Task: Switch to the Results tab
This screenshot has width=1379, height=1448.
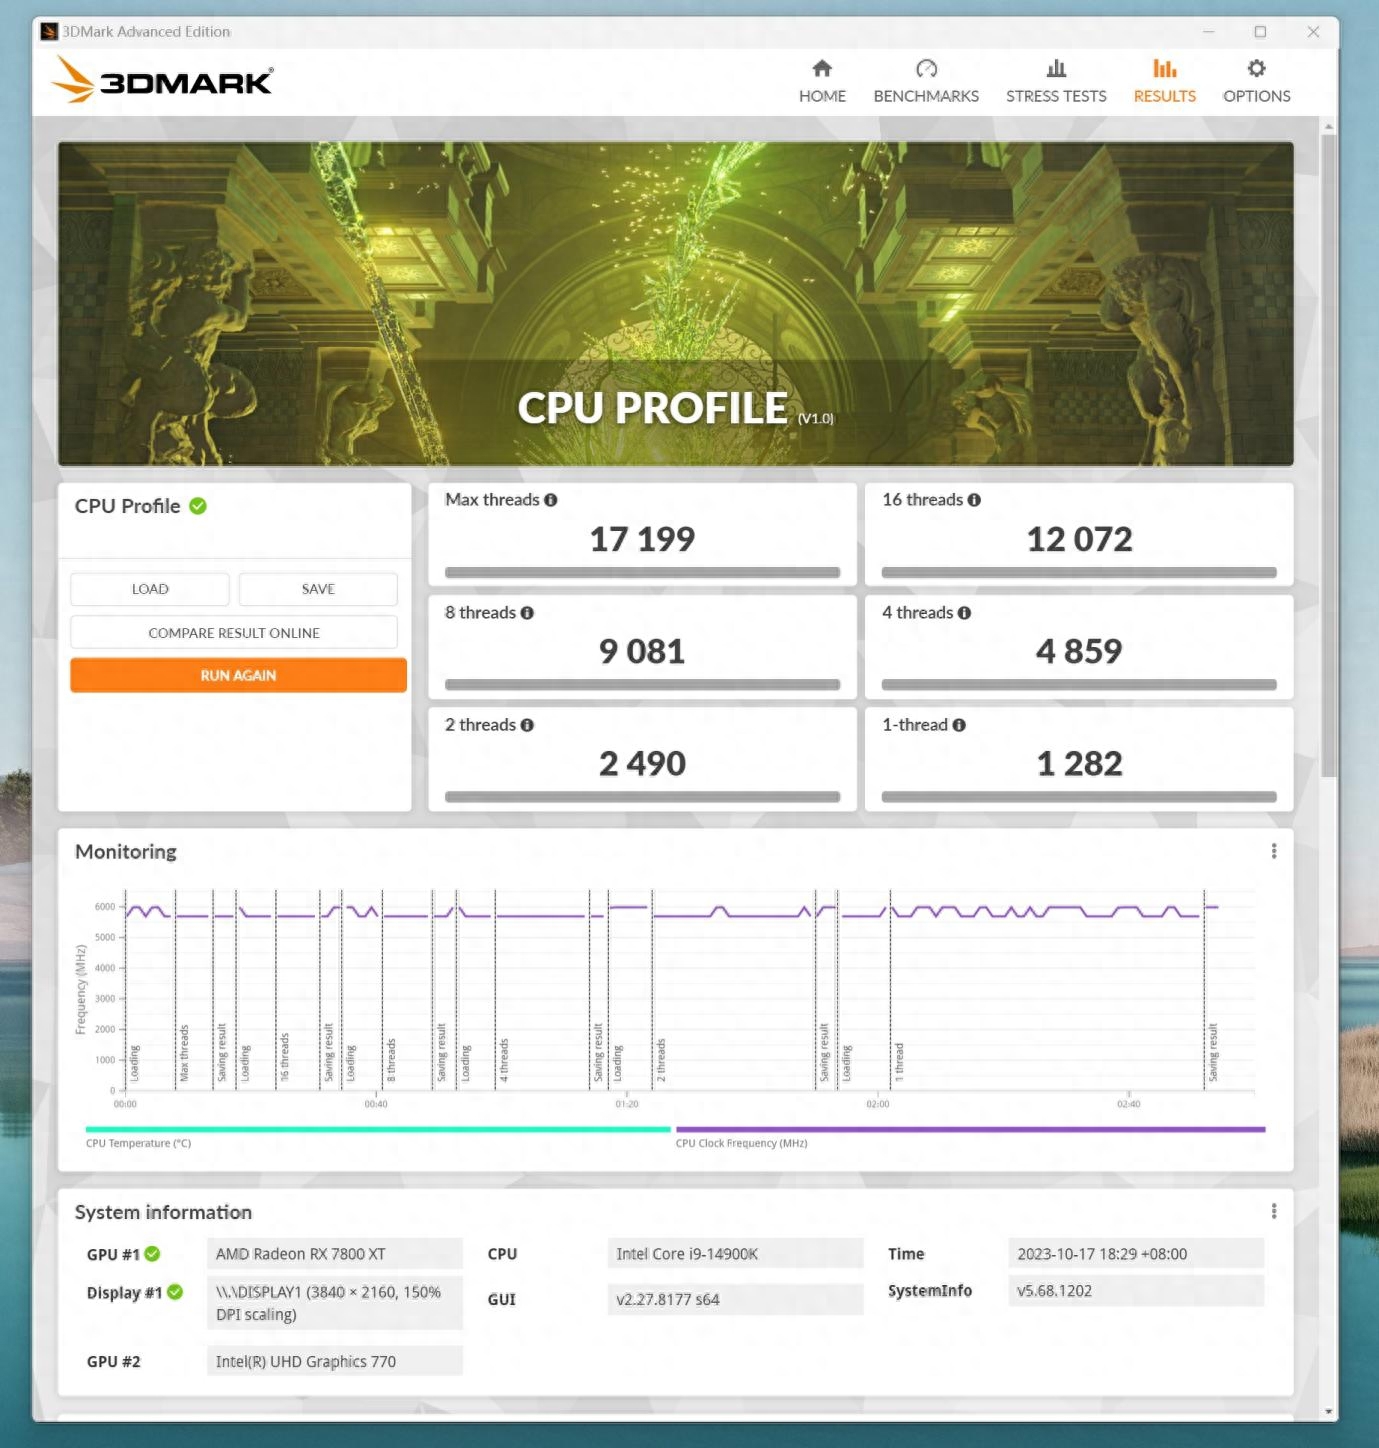Action: [x=1164, y=81]
